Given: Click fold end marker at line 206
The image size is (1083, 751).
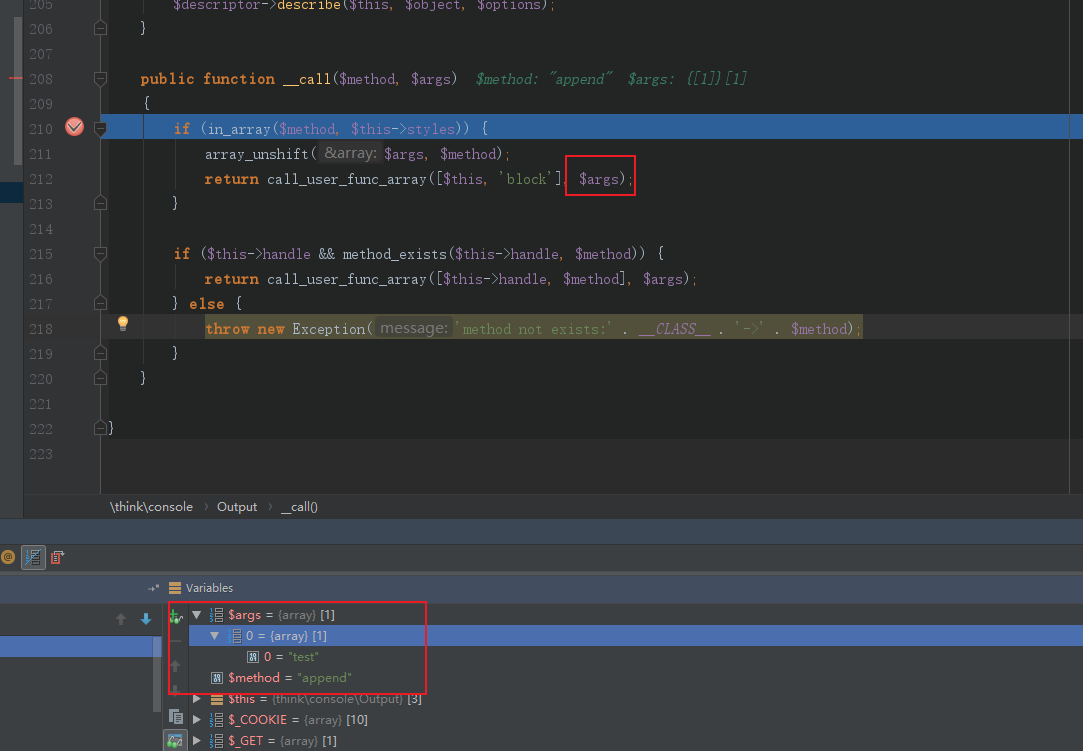Looking at the screenshot, I should pos(100,28).
